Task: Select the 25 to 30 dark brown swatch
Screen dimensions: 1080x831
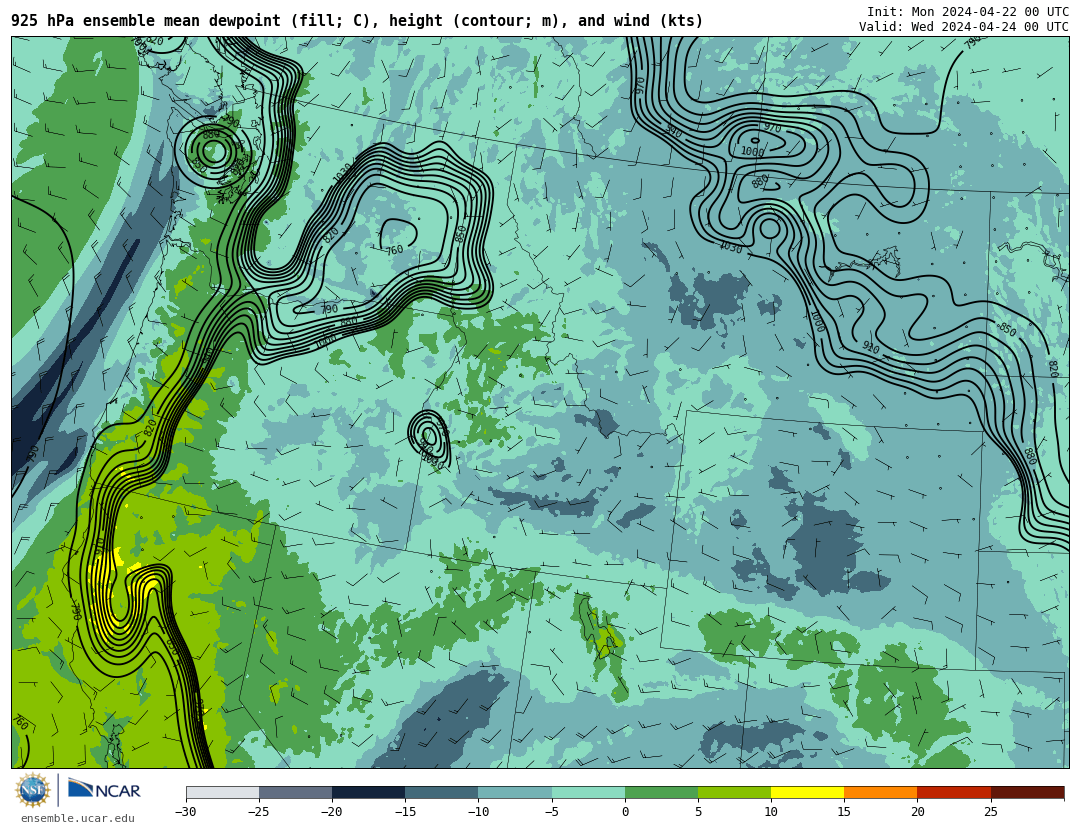Action: (1027, 792)
